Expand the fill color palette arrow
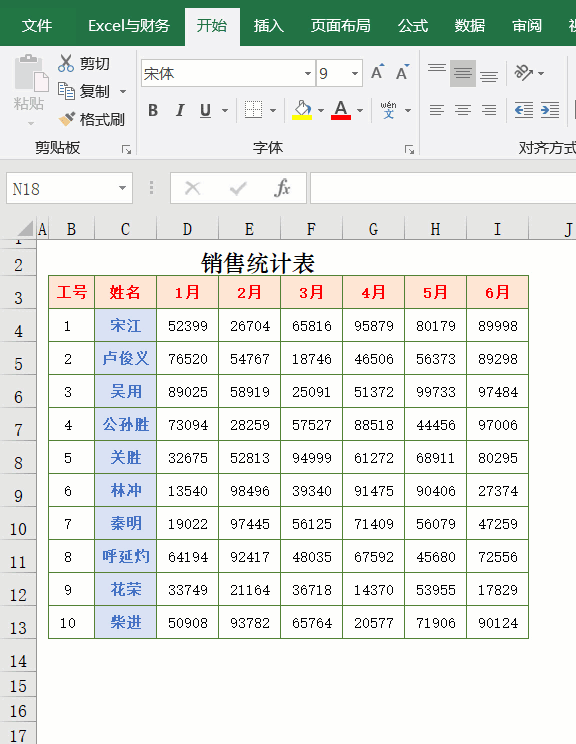 [x=321, y=110]
